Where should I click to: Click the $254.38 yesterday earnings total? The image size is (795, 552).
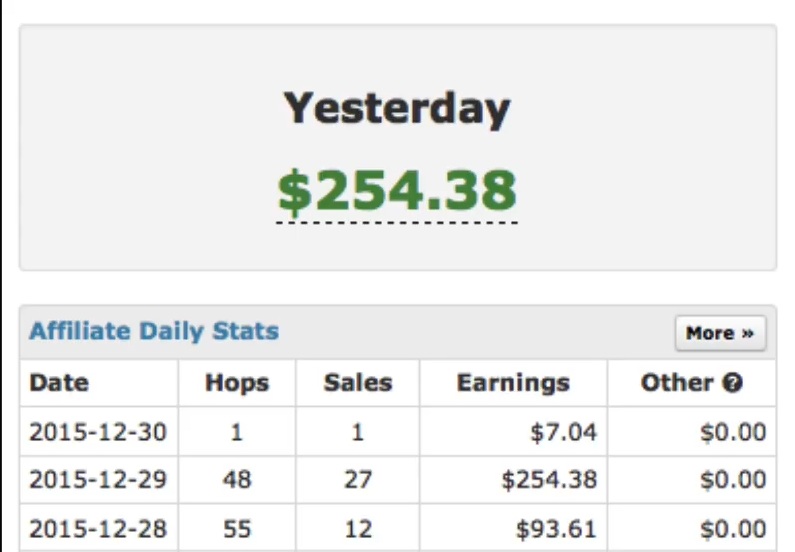pos(397,191)
